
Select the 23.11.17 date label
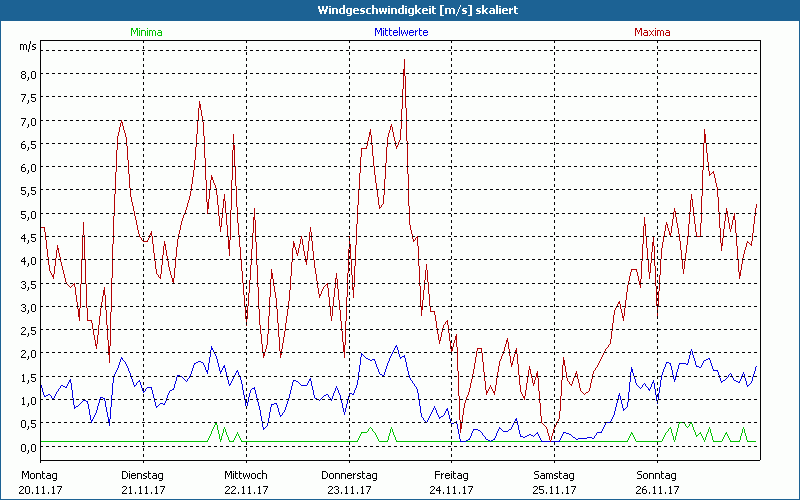click(x=348, y=490)
